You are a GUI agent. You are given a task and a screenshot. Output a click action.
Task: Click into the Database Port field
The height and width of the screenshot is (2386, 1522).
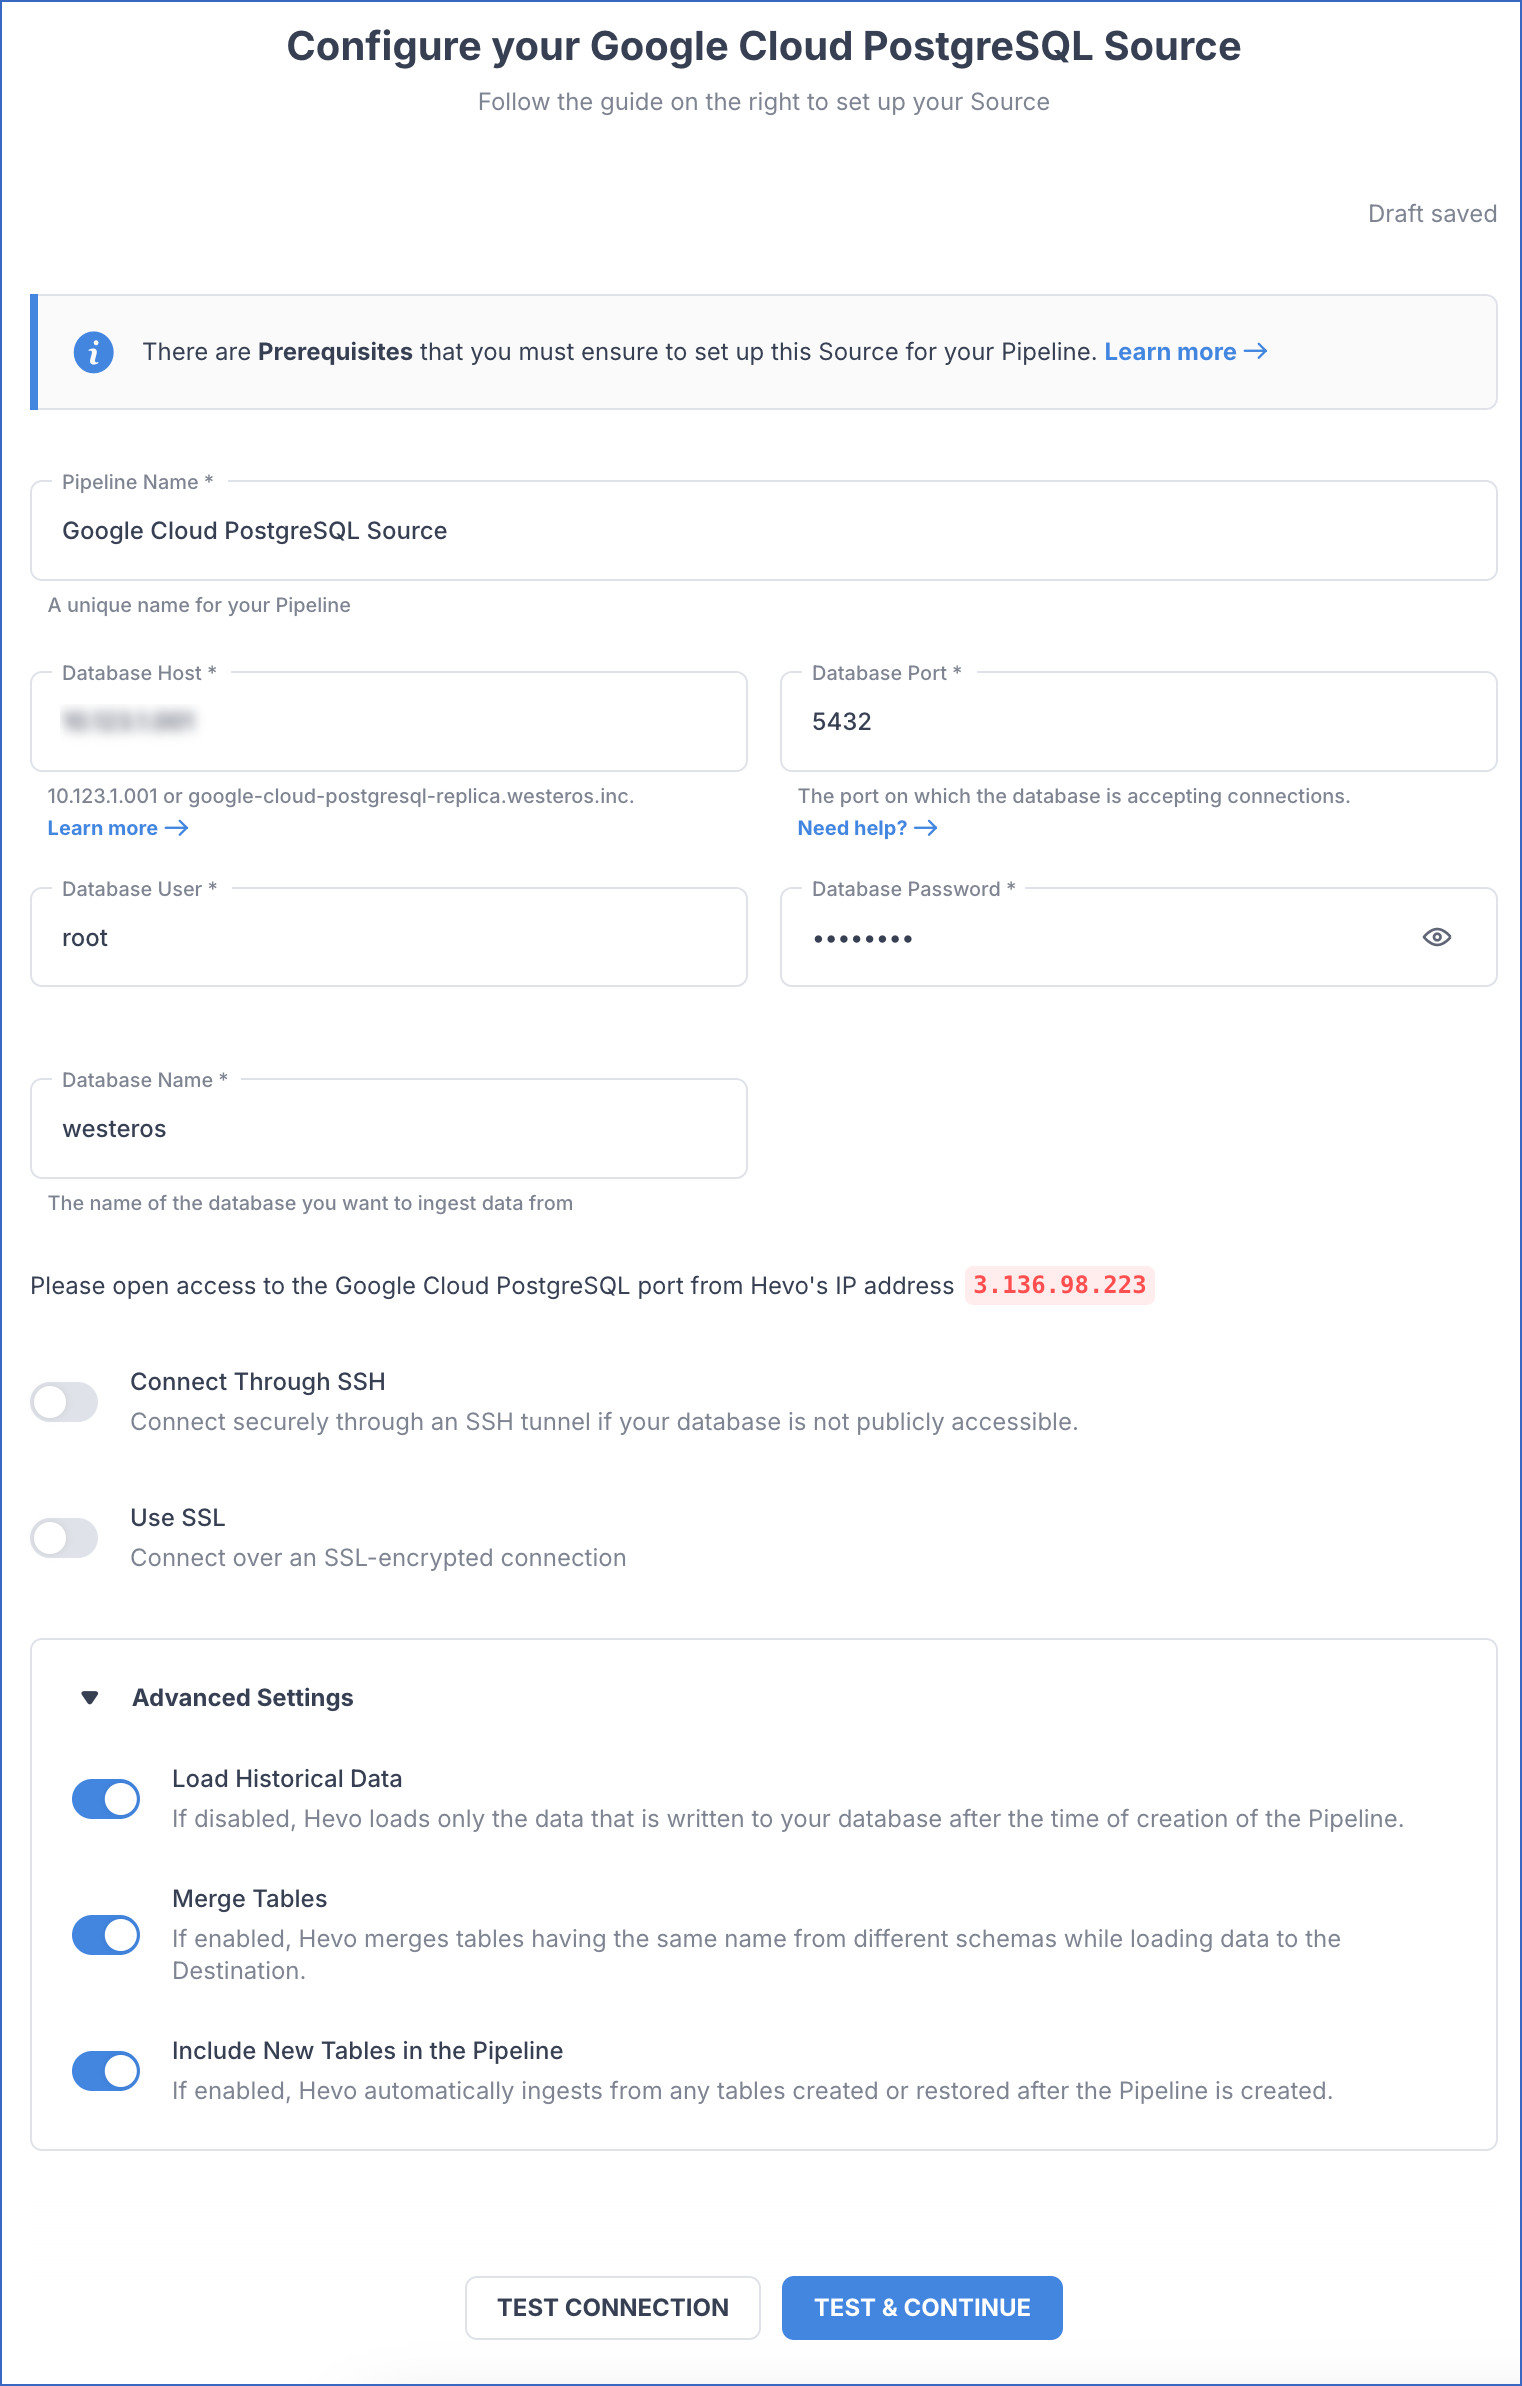point(1139,722)
